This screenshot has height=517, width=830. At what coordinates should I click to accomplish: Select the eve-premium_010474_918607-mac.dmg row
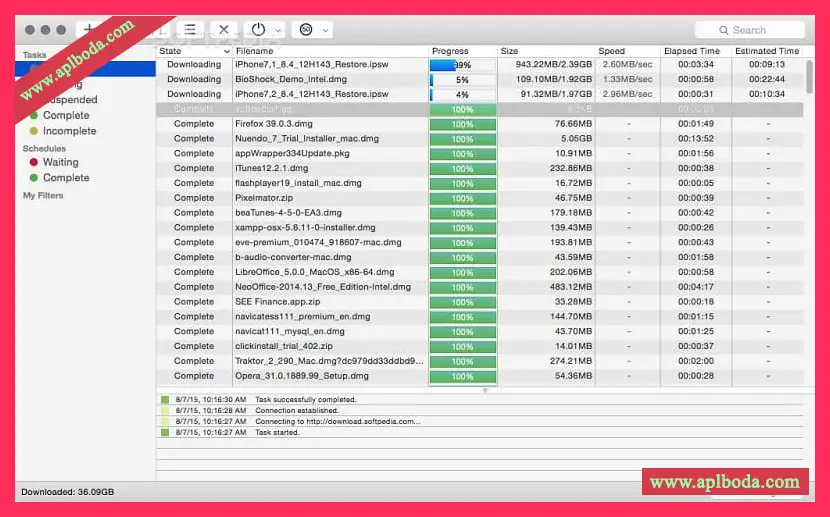(480, 242)
